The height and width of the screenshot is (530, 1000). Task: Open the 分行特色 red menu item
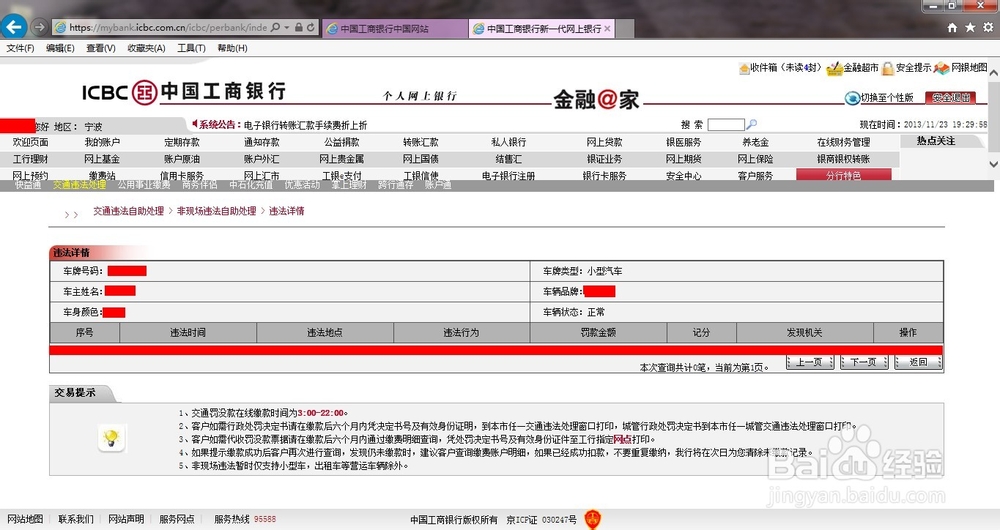[843, 175]
